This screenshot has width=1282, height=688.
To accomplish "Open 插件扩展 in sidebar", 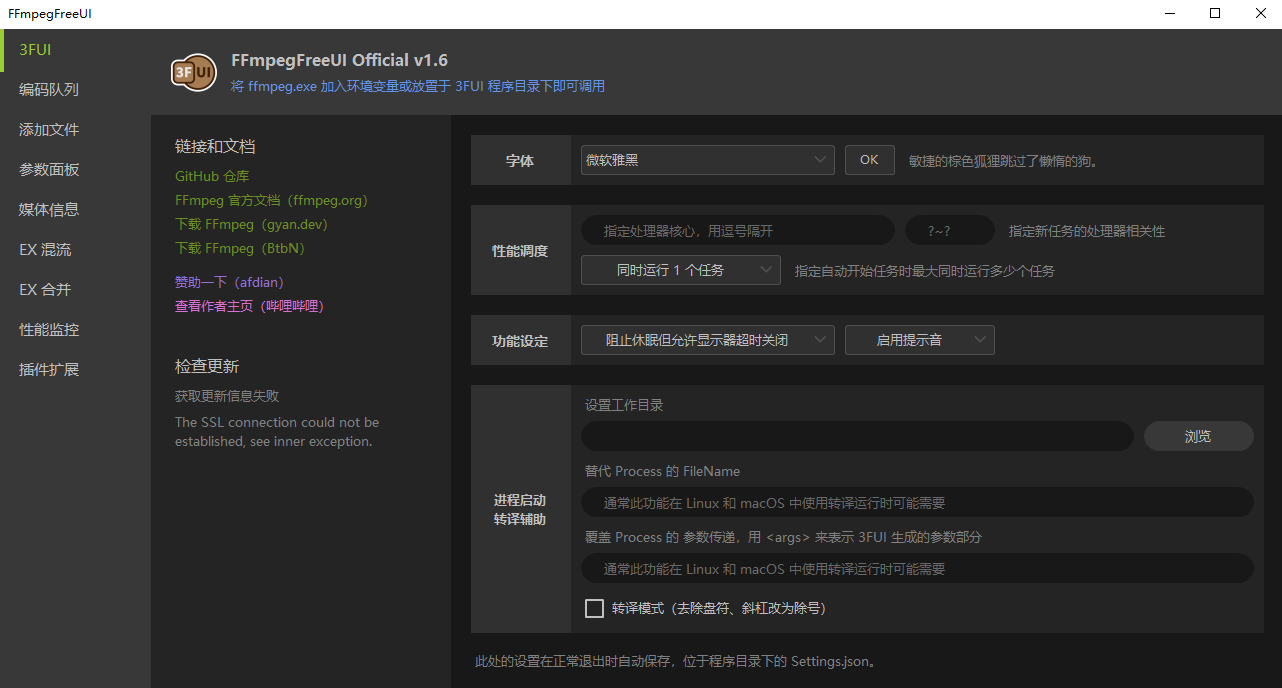I will (x=49, y=369).
